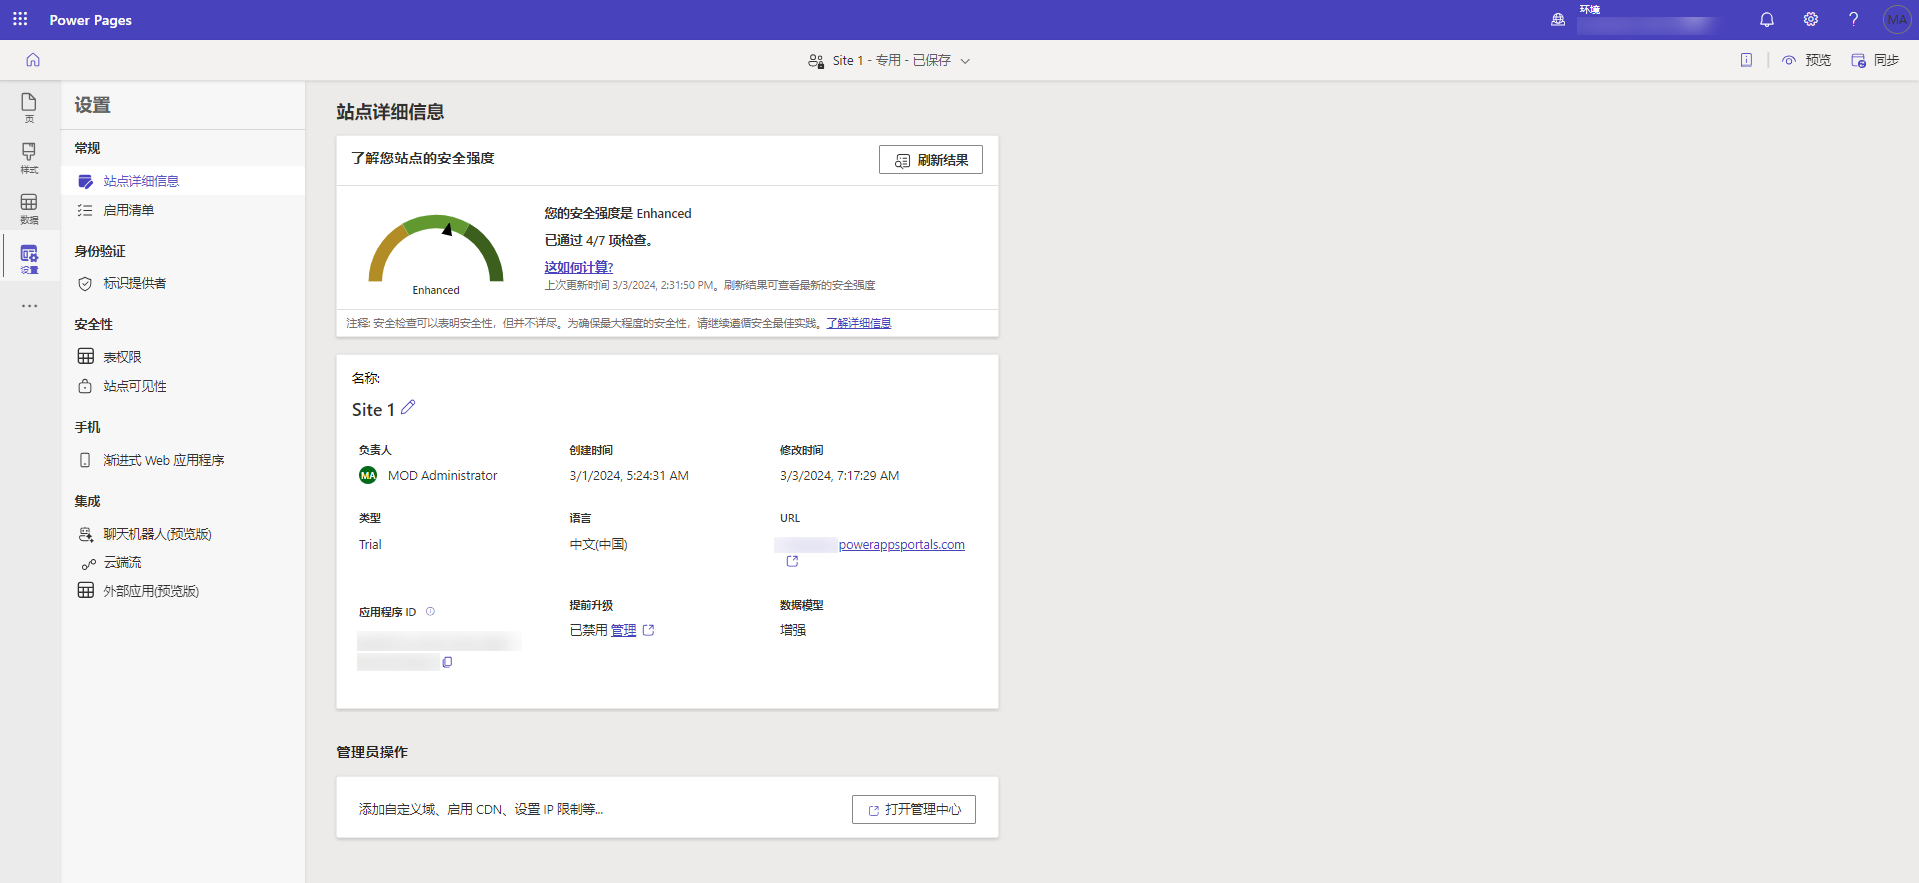
Task: Click the info pane icon next to Preview
Action: 1746,60
